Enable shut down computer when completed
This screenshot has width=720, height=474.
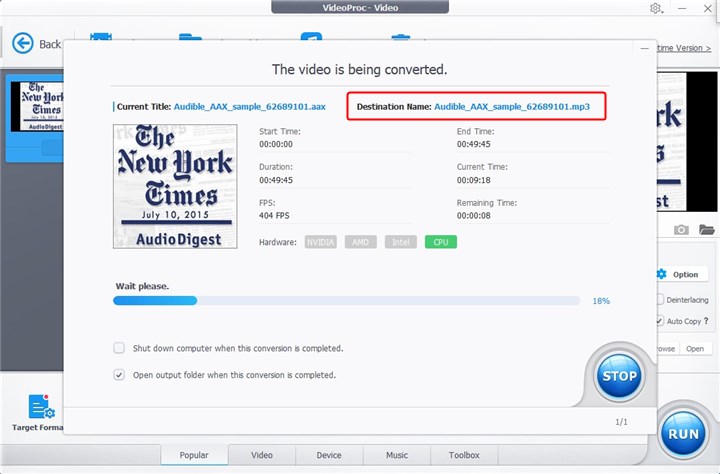[x=119, y=348]
